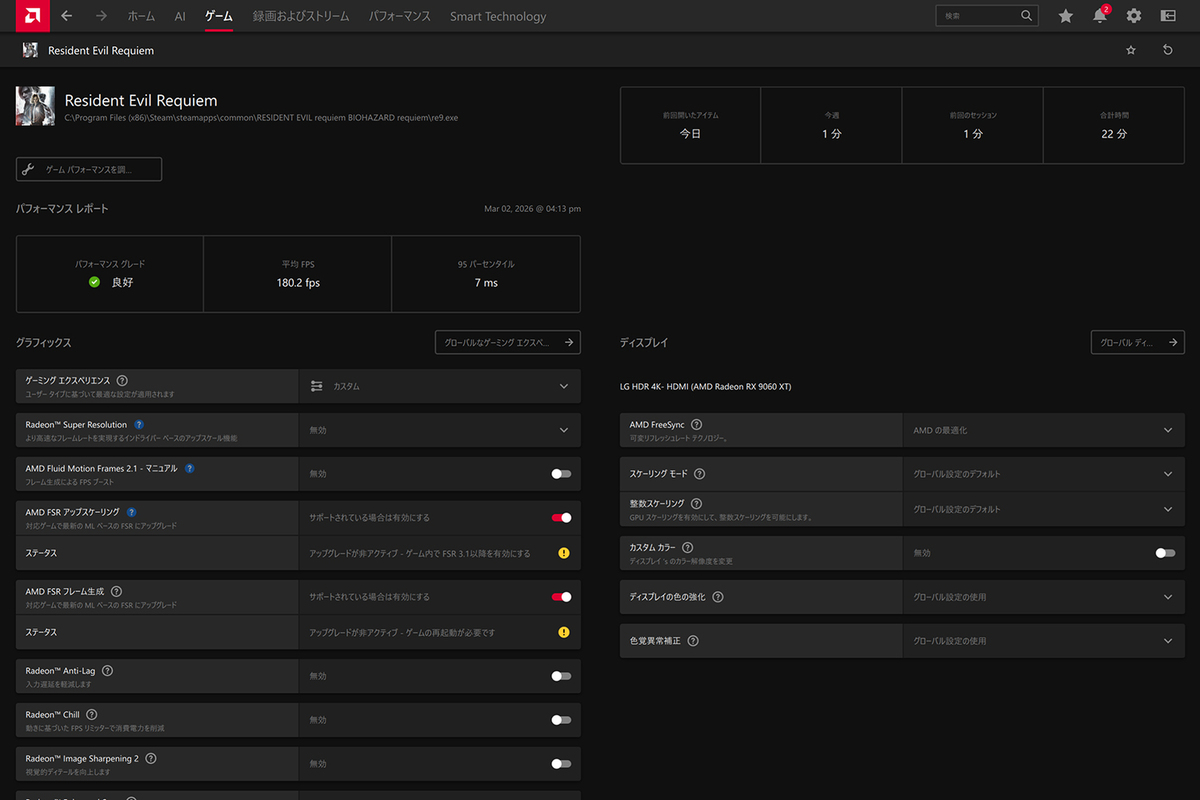Click グローバルなゲーミング エクスペ... button
This screenshot has width=1200, height=800.
(507, 342)
